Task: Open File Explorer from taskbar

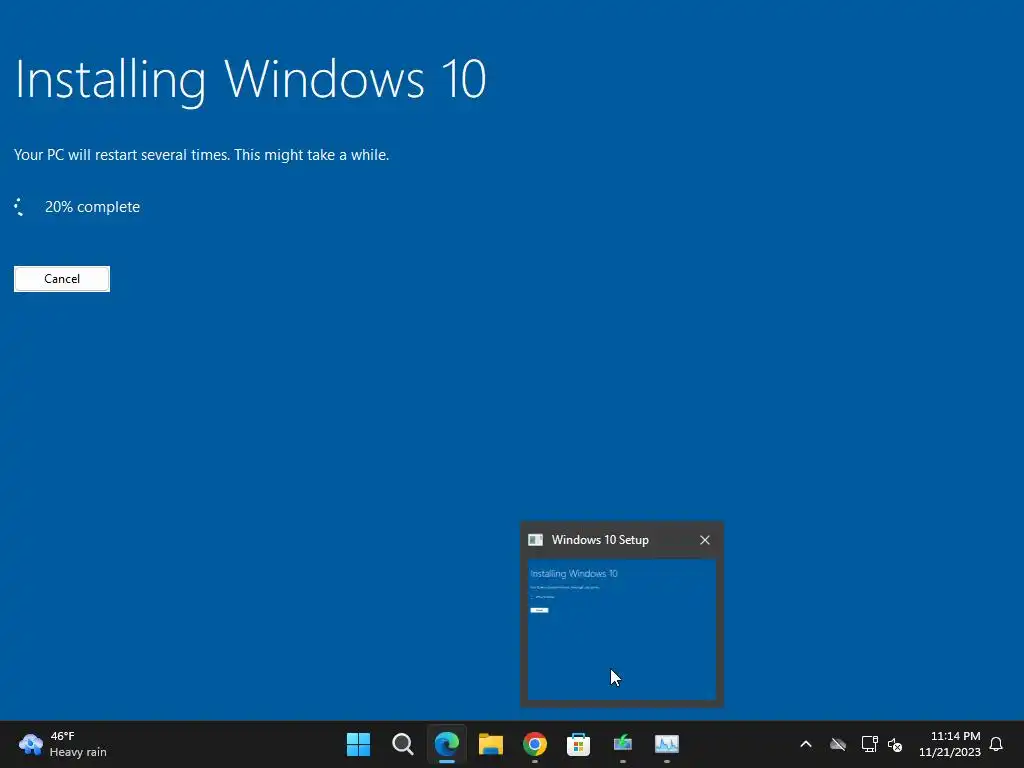Action: pos(490,744)
